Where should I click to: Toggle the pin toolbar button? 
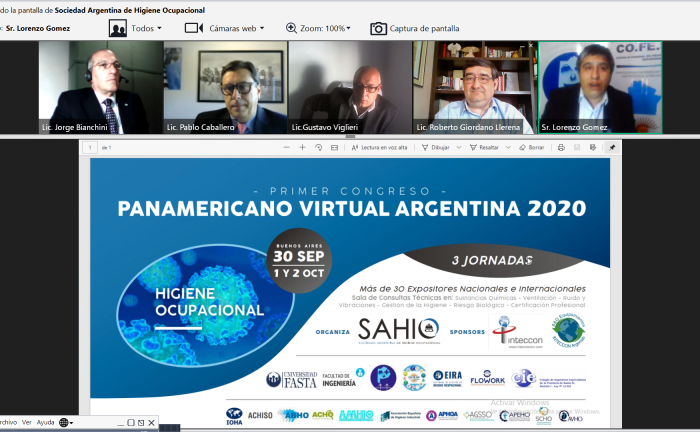coord(612,148)
